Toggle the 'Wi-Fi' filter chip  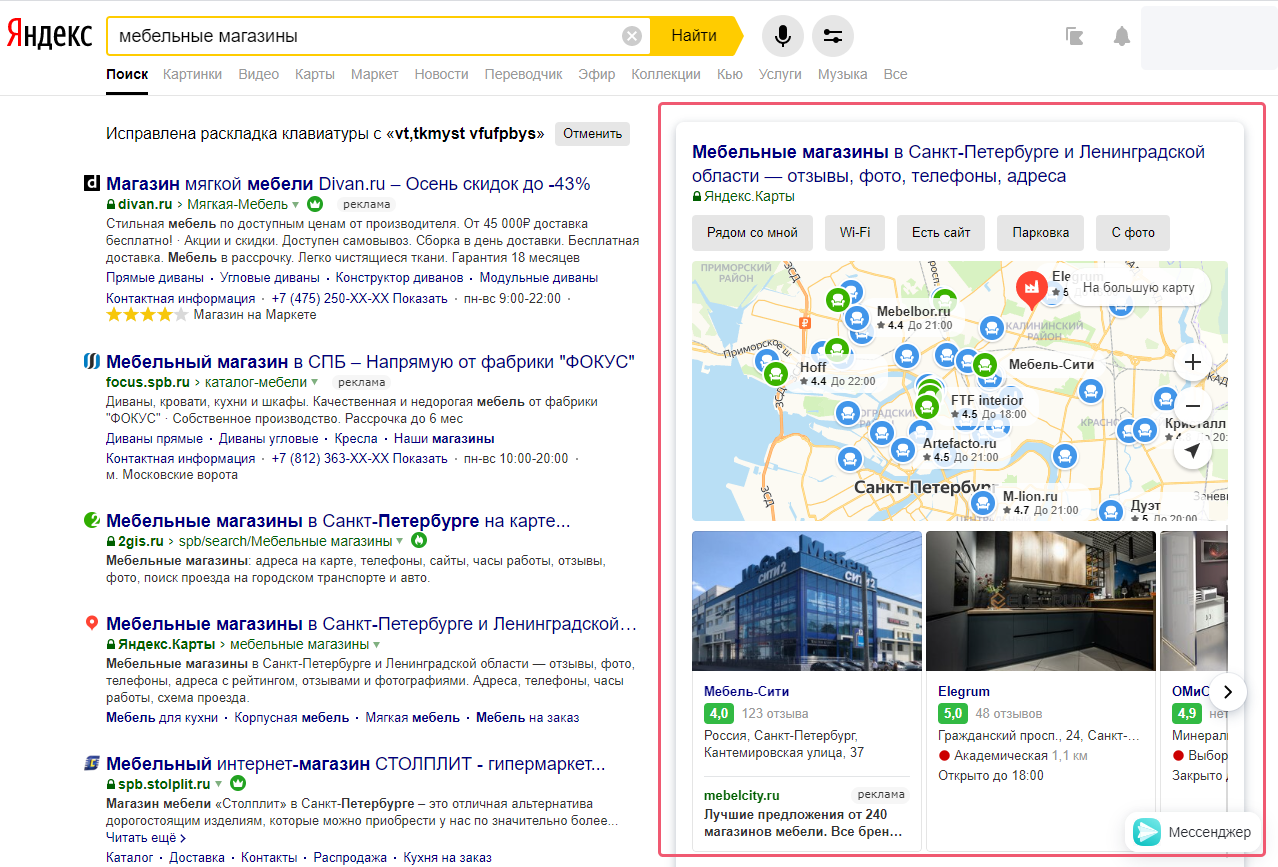click(854, 233)
